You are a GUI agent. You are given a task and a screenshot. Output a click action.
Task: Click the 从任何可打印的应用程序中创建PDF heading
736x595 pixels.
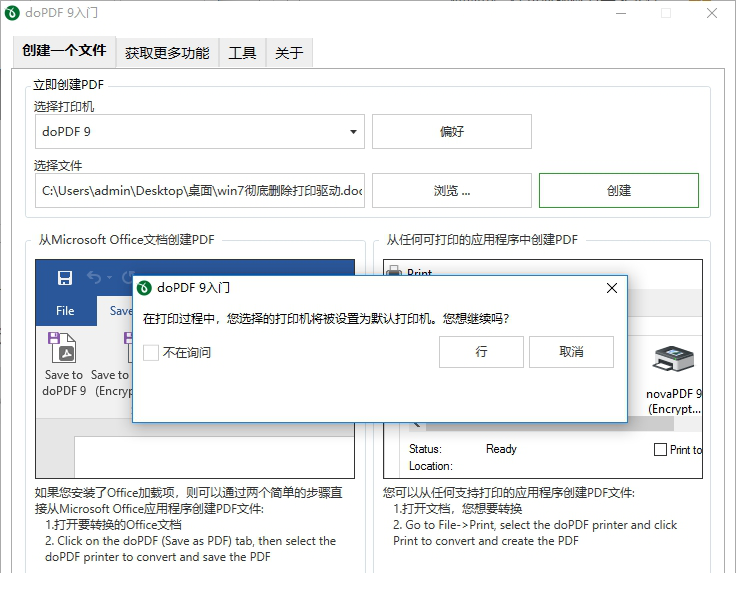[482, 240]
